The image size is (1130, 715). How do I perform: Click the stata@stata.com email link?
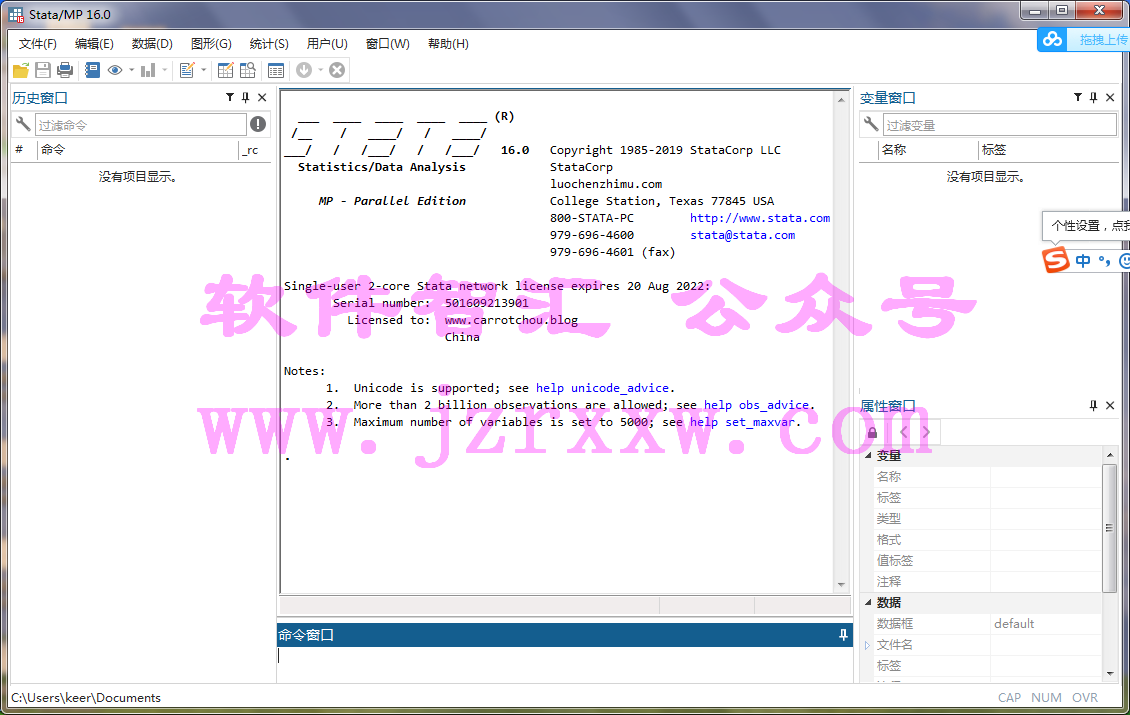pos(742,235)
